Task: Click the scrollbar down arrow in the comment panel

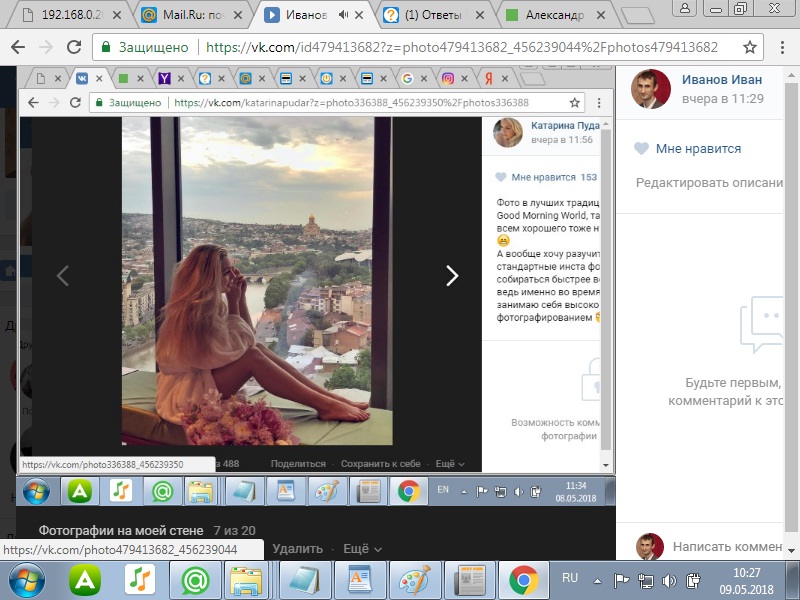Action: pyautogui.click(x=791, y=551)
